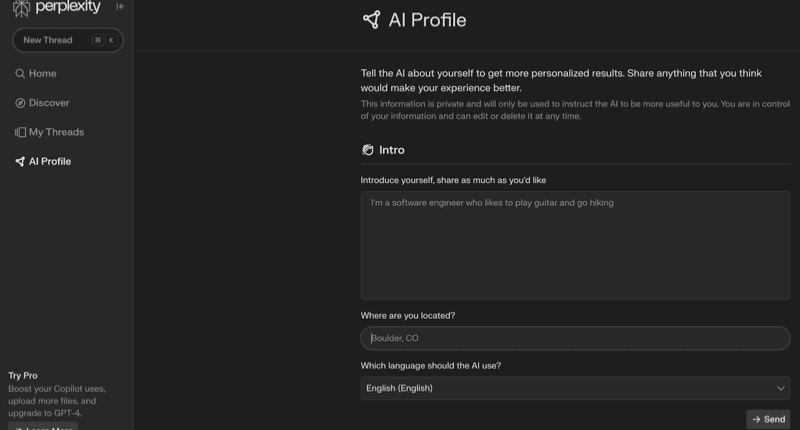This screenshot has height=430, width=800.
Task: Click the magnifier icon next to Home
Action: point(20,74)
